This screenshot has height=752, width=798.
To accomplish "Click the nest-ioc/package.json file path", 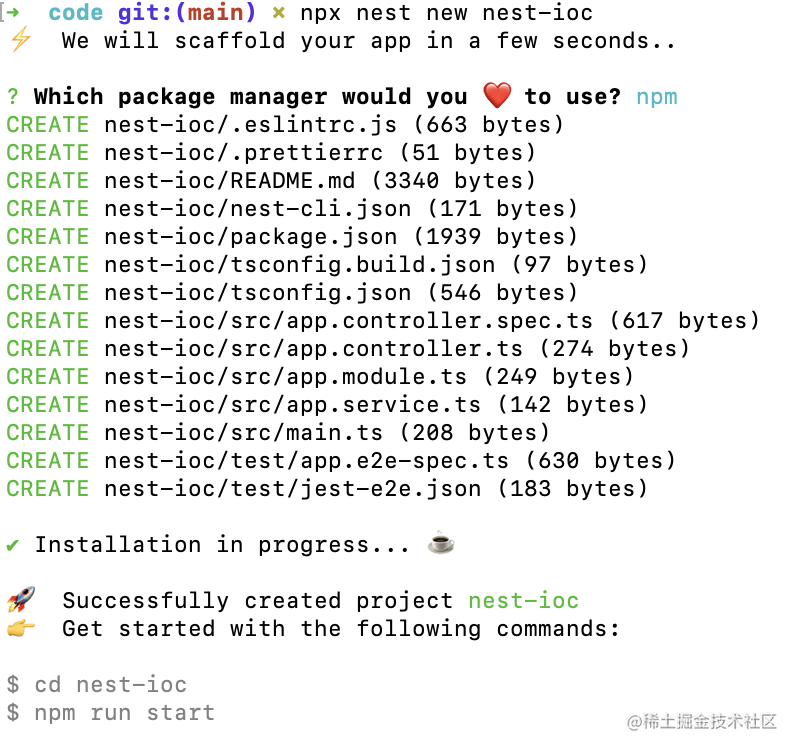I will click(x=250, y=237).
